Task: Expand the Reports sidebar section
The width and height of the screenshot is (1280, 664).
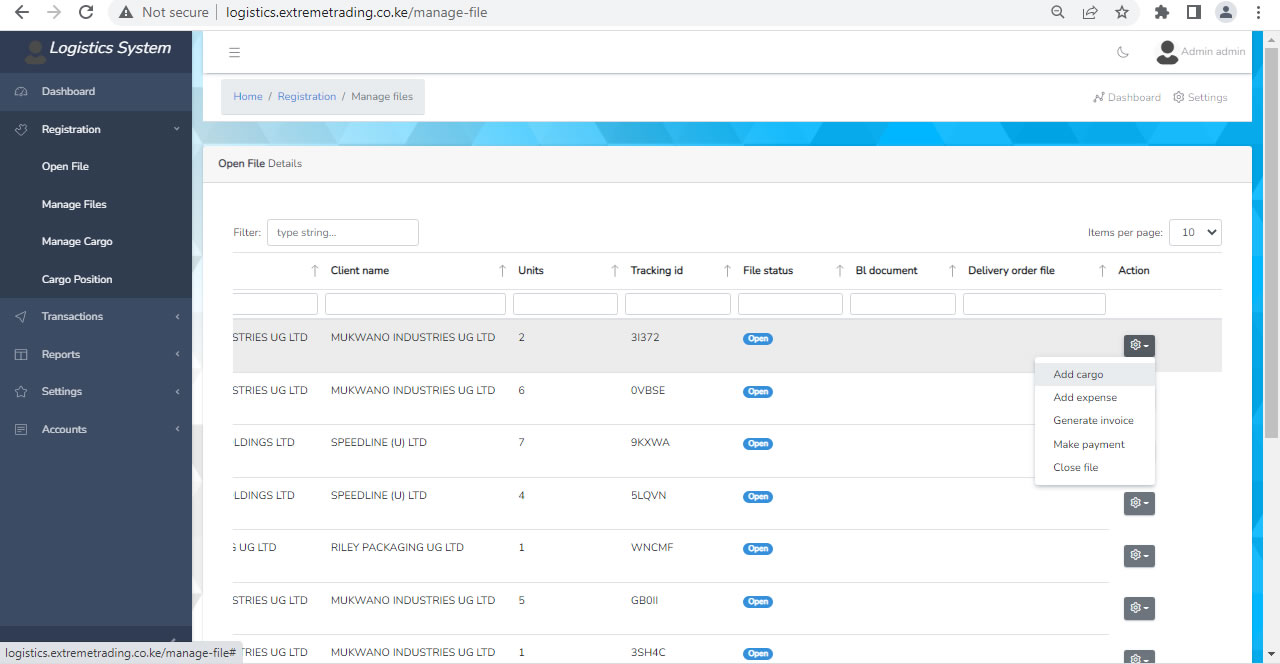Action: (61, 354)
